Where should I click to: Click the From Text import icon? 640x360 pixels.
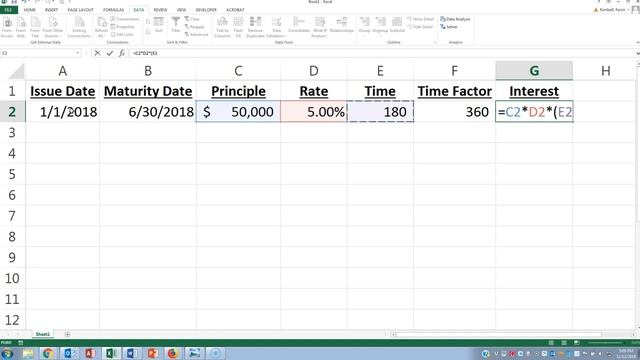click(35, 27)
